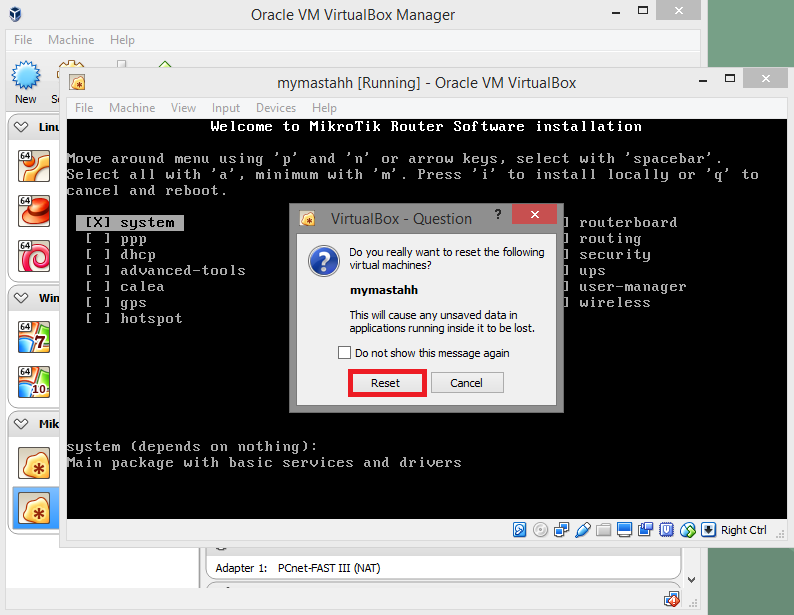Click the system package entry in installer
Image resolution: width=794 pixels, height=615 pixels.
point(130,223)
